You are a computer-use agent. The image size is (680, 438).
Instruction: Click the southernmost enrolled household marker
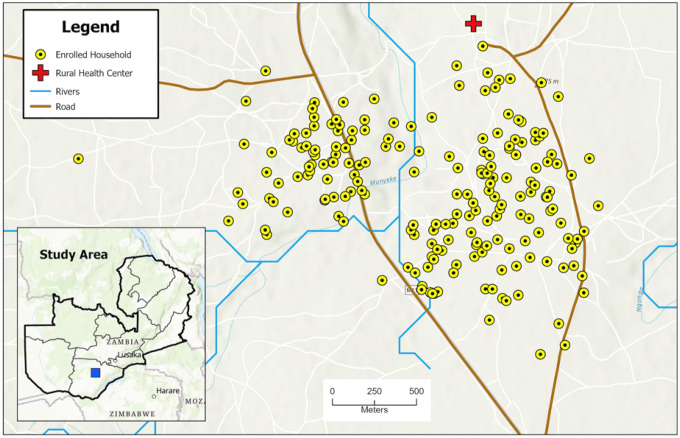[540, 354]
